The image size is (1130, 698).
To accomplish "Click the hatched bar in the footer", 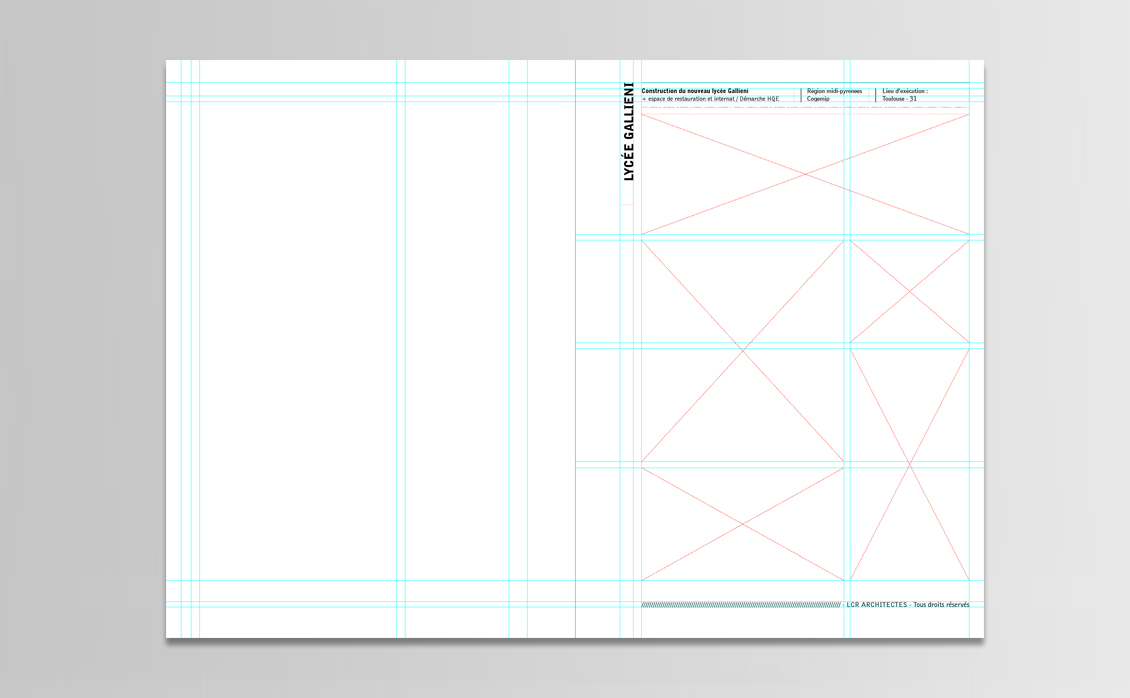I will 740,605.
